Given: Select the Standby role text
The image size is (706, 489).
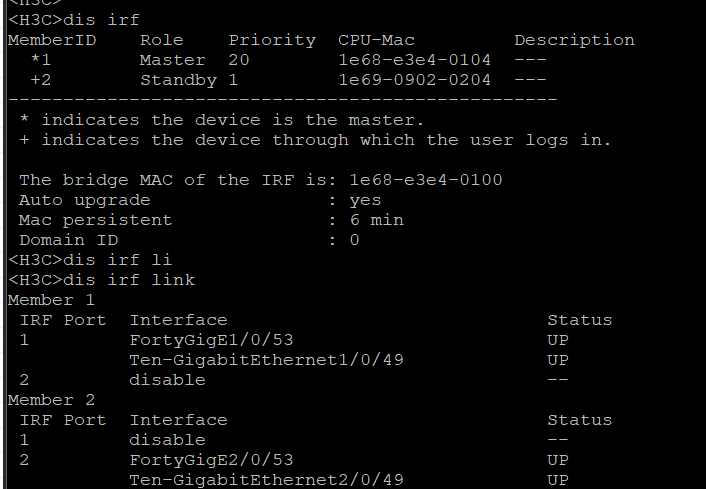Looking at the screenshot, I should click(178, 80).
